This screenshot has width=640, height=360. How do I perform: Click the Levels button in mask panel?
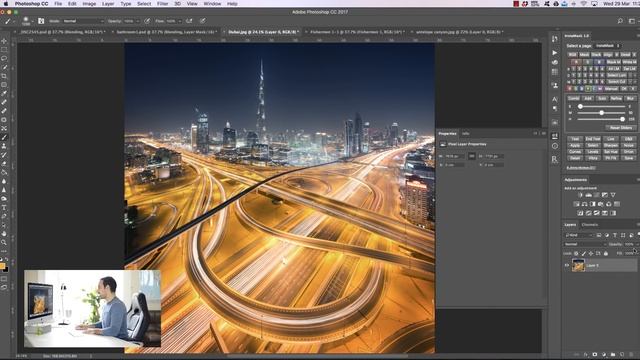(x=593, y=151)
